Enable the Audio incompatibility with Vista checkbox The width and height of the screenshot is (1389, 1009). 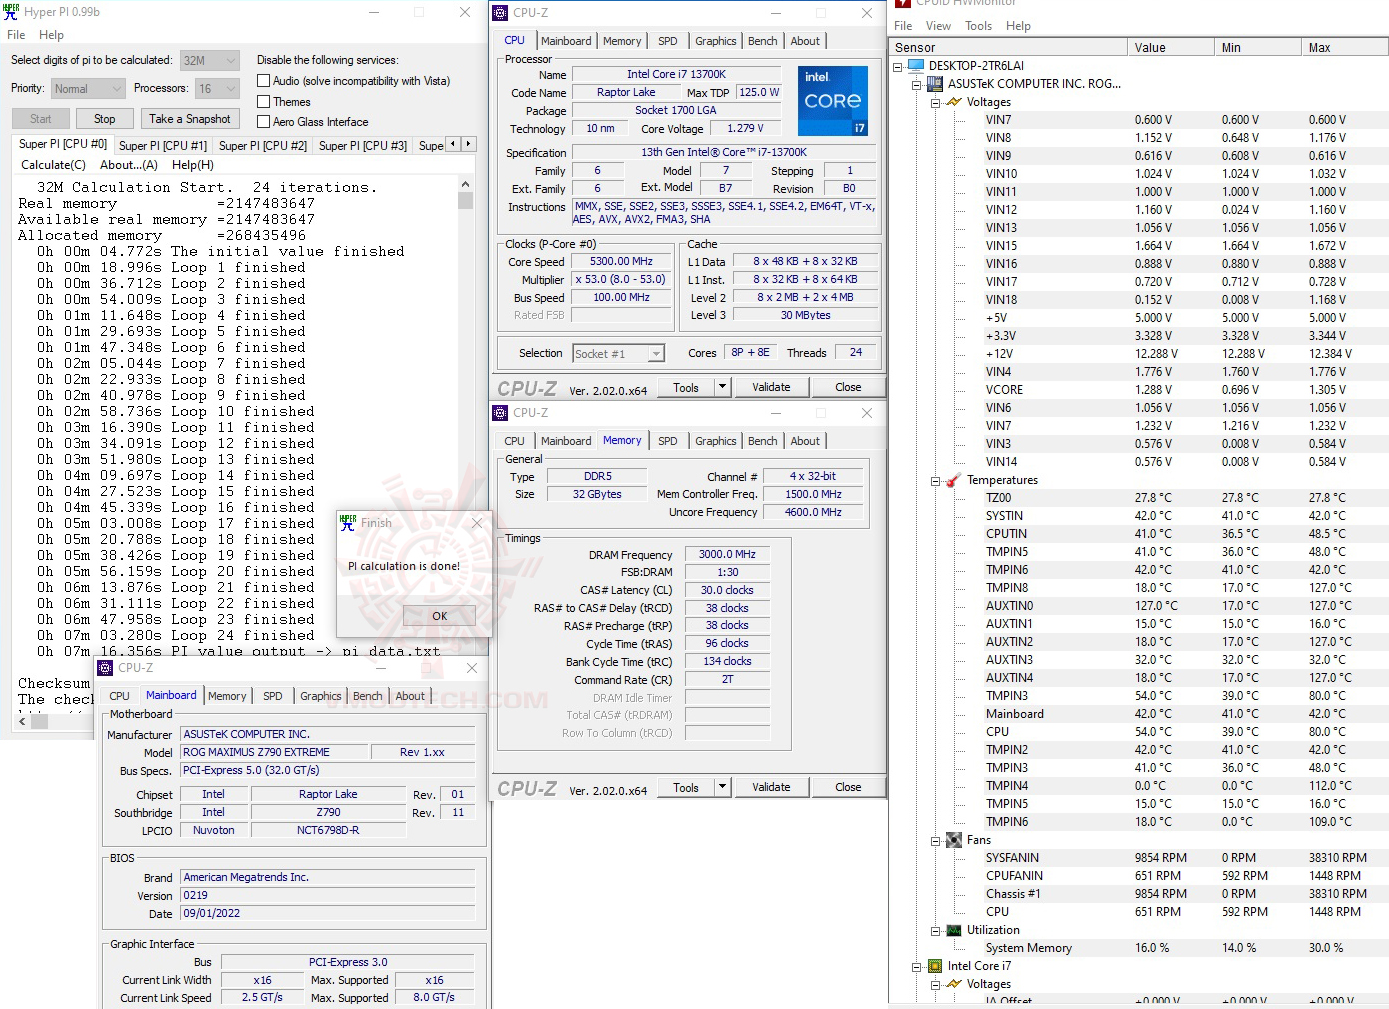coord(264,81)
